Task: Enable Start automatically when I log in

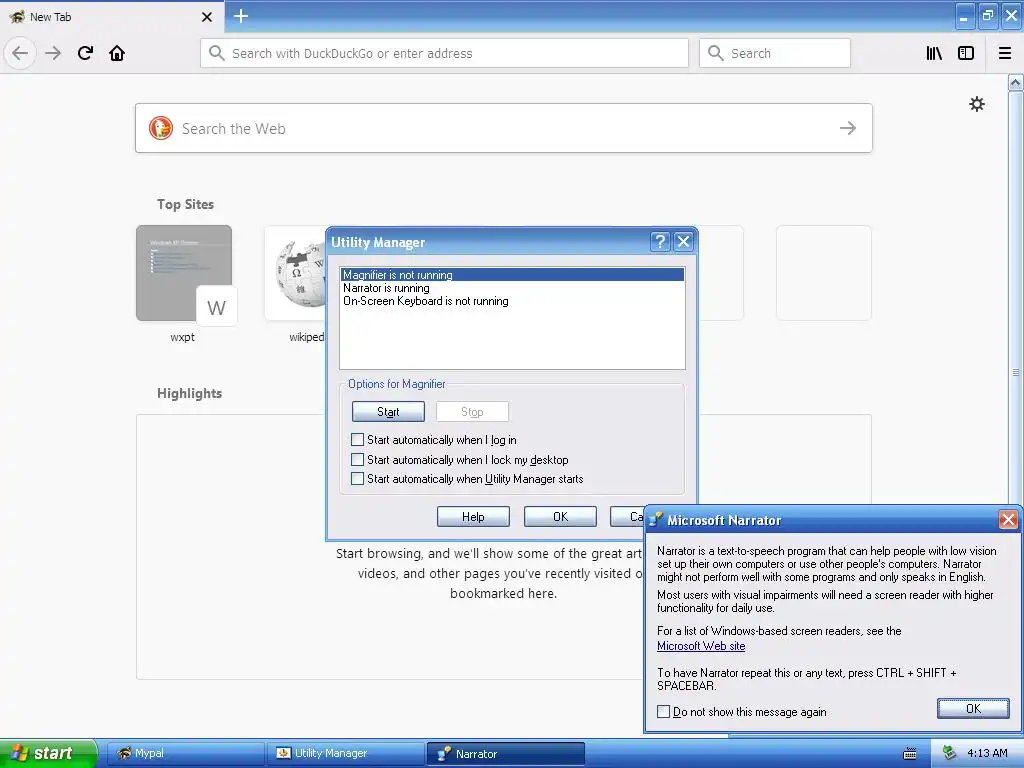Action: 357,440
